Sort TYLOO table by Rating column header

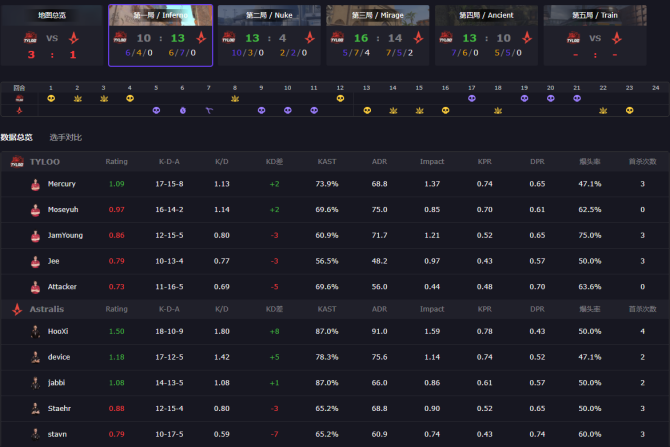(117, 161)
